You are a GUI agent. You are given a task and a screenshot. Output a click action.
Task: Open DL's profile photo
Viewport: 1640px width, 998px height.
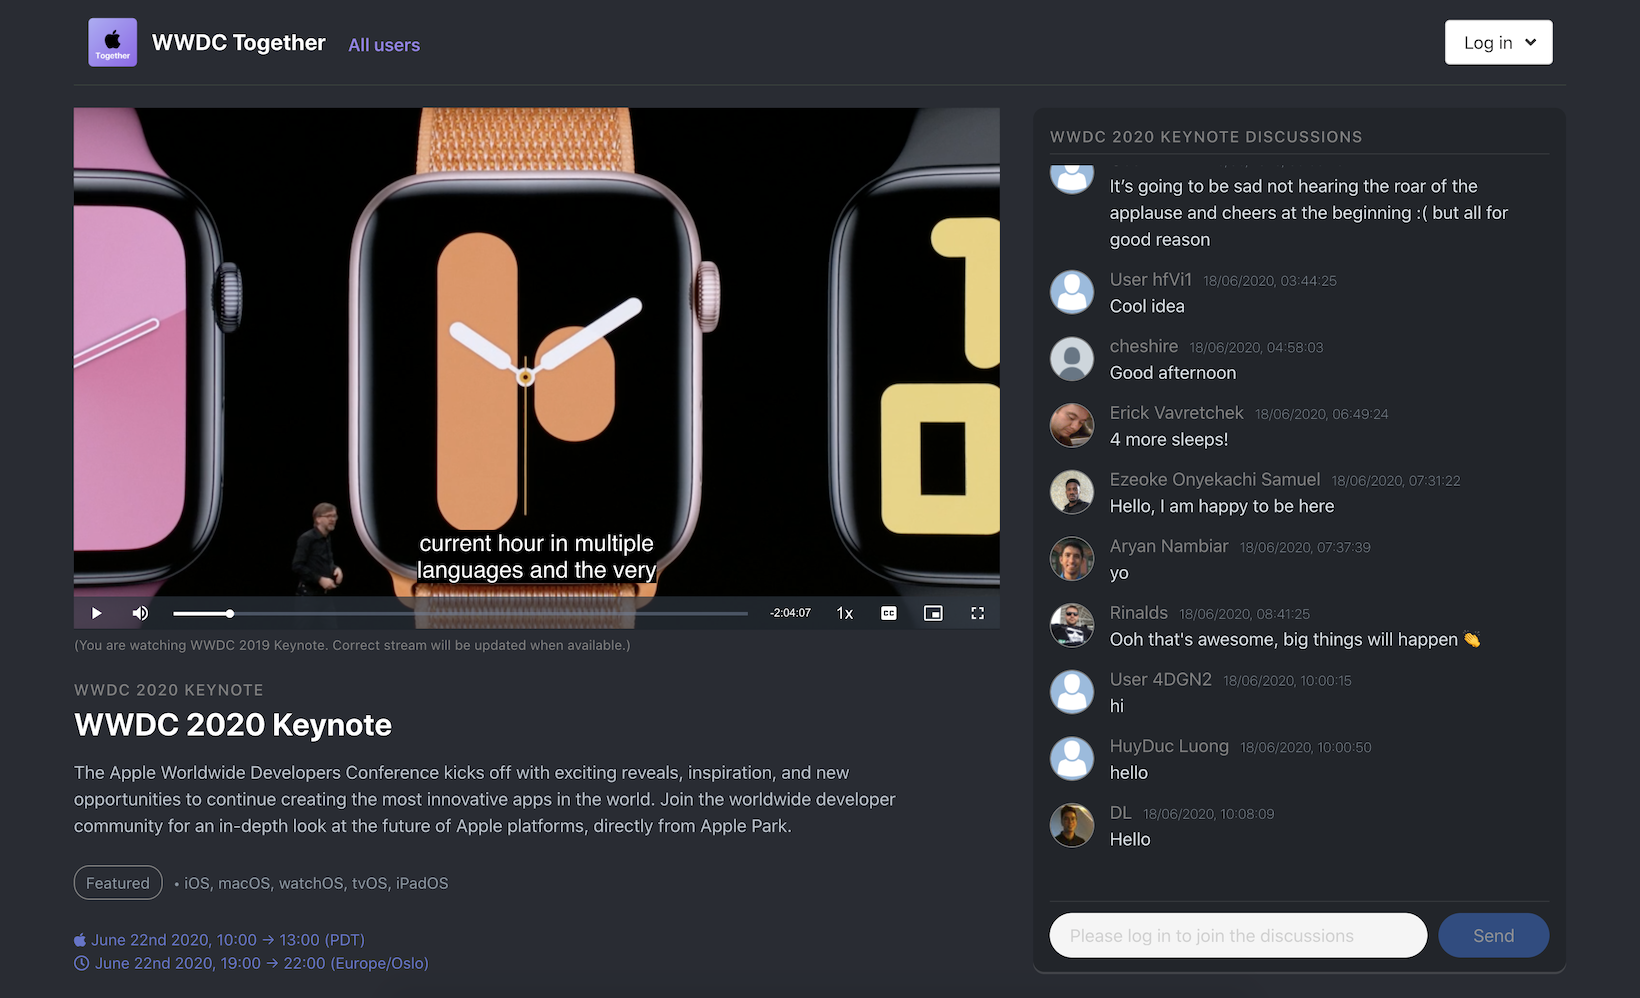pos(1072,825)
